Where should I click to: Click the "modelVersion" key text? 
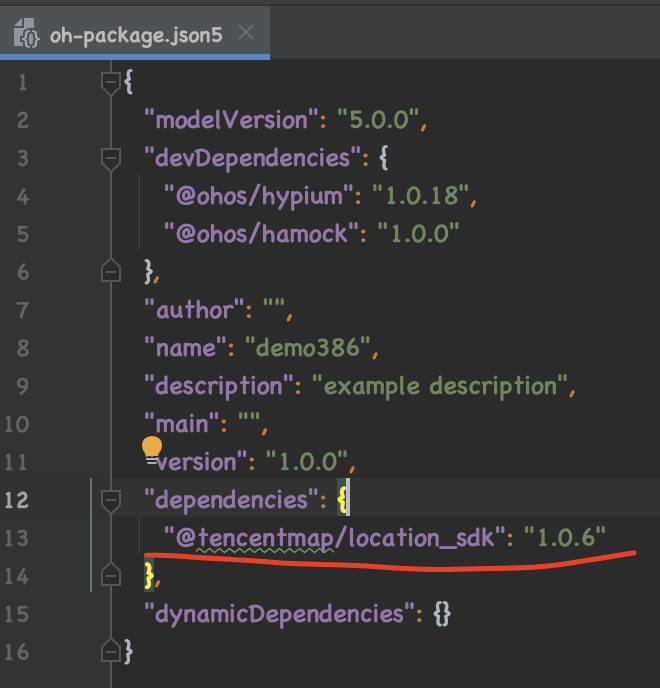(229, 120)
